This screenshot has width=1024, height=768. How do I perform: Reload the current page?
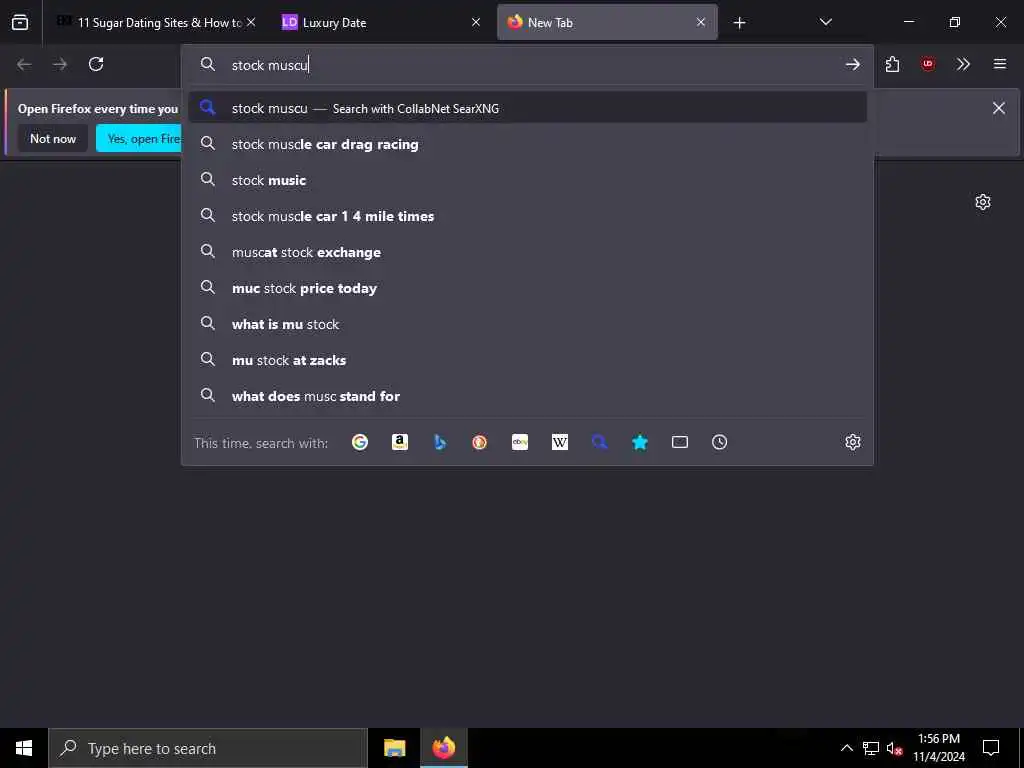coord(96,64)
